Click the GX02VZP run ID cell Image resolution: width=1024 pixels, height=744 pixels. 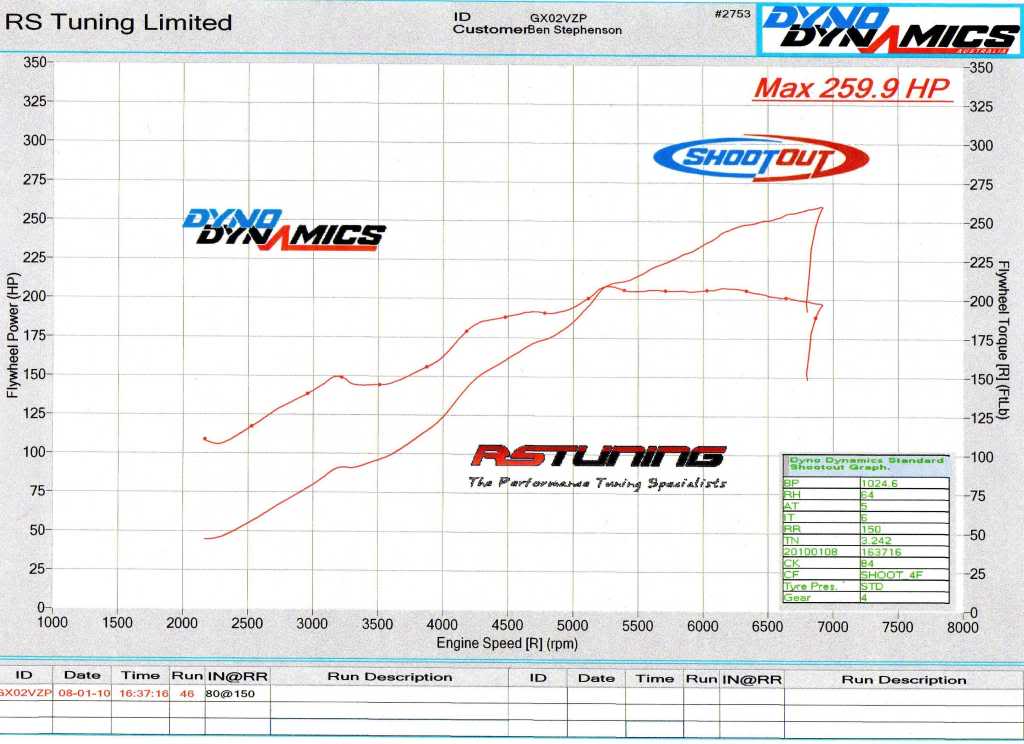click(24, 692)
